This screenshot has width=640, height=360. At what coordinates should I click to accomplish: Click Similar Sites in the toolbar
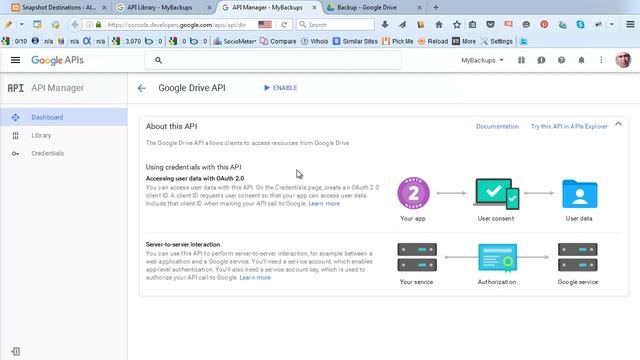pyautogui.click(x=355, y=41)
